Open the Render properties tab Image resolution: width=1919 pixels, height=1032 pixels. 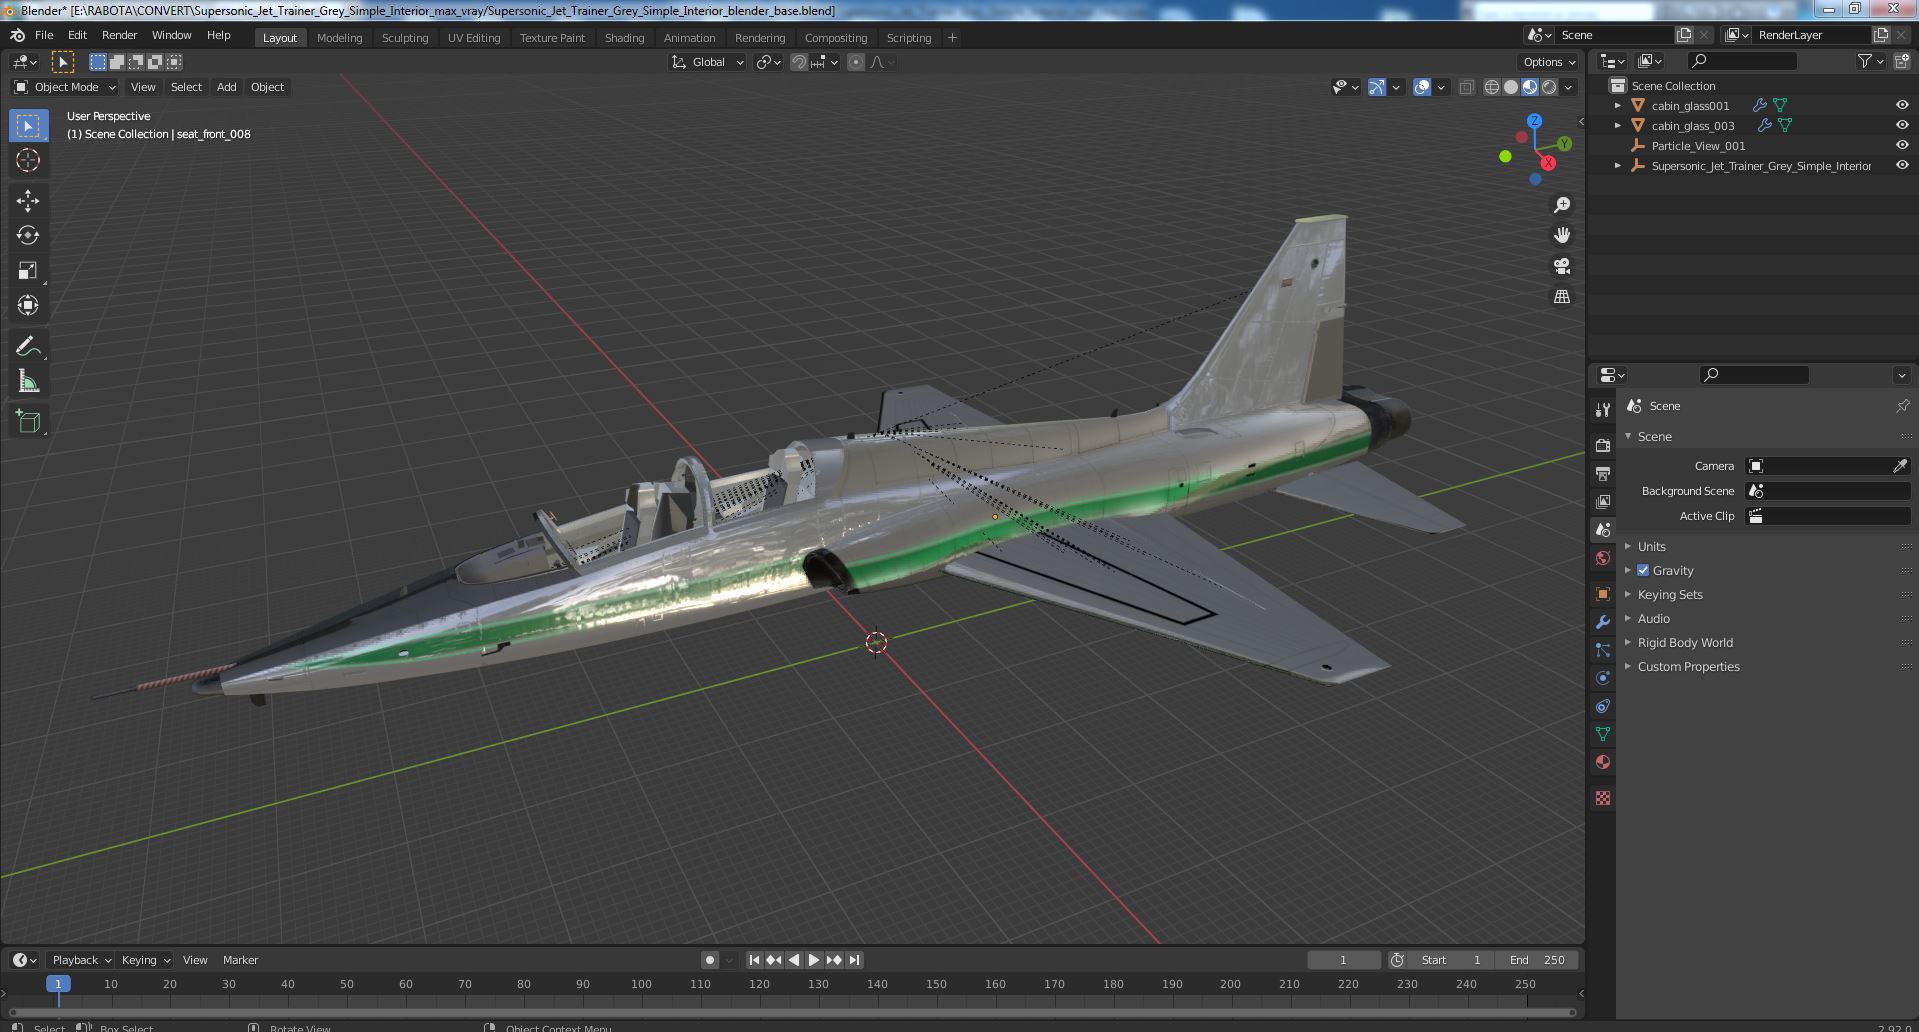click(1603, 445)
